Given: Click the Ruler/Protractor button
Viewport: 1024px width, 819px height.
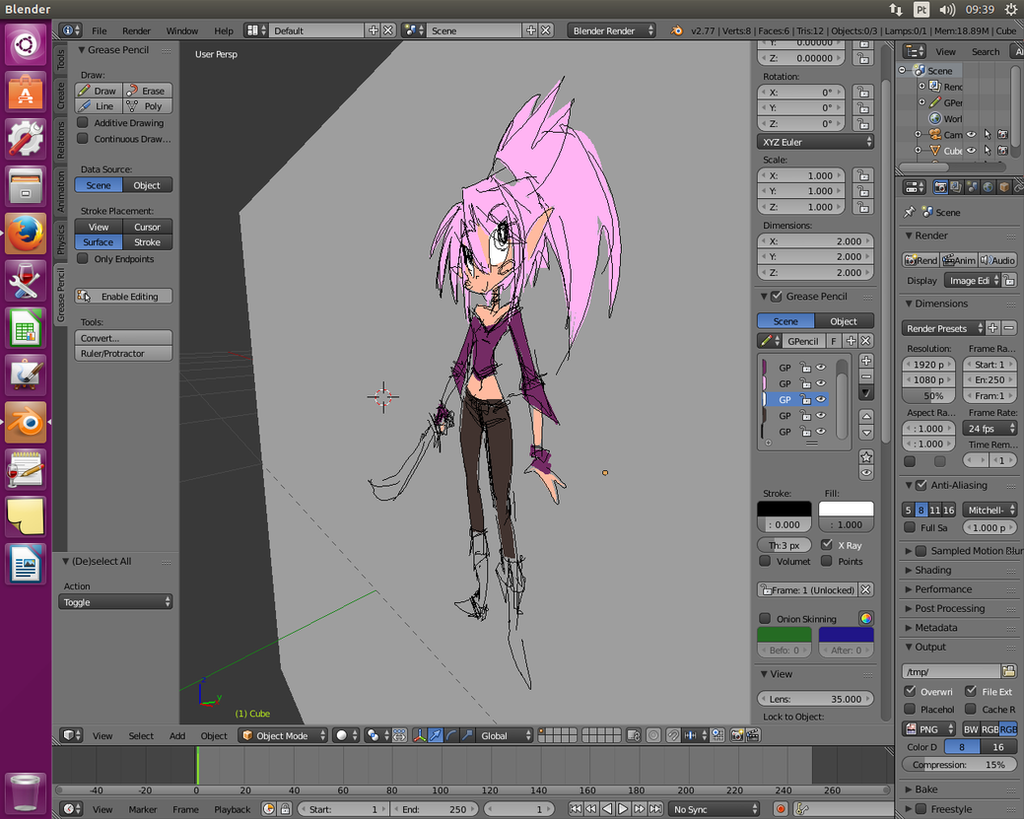Looking at the screenshot, I should (123, 353).
